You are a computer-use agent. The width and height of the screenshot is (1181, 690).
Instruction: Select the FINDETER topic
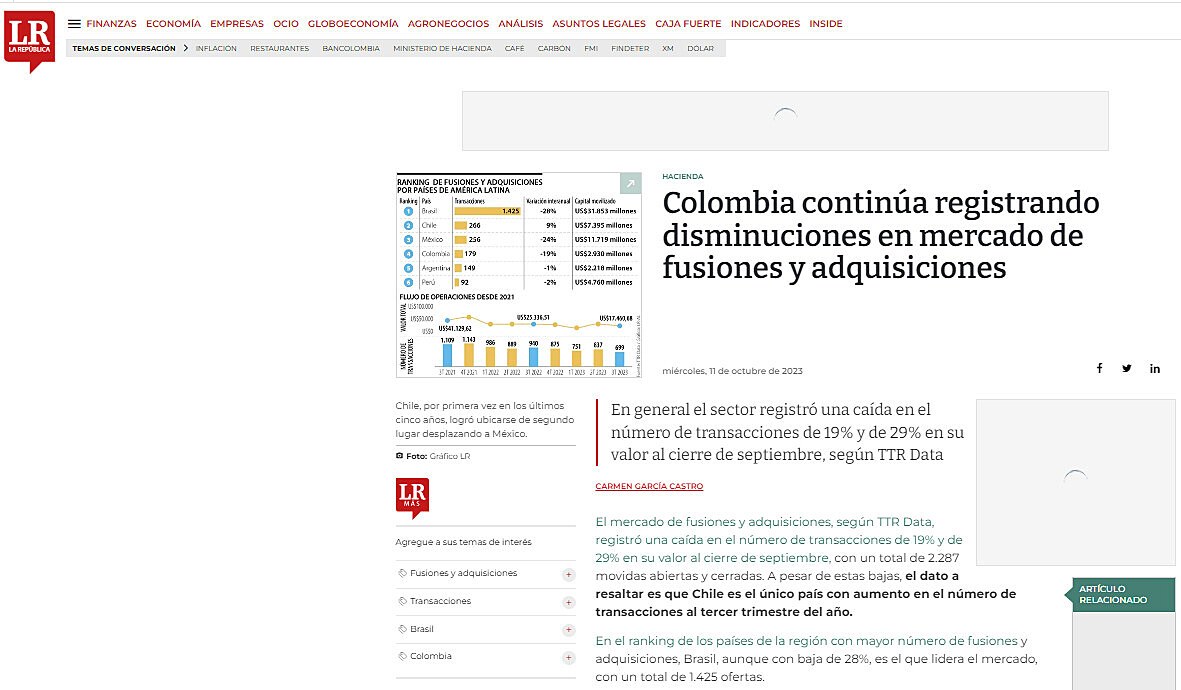tap(630, 48)
